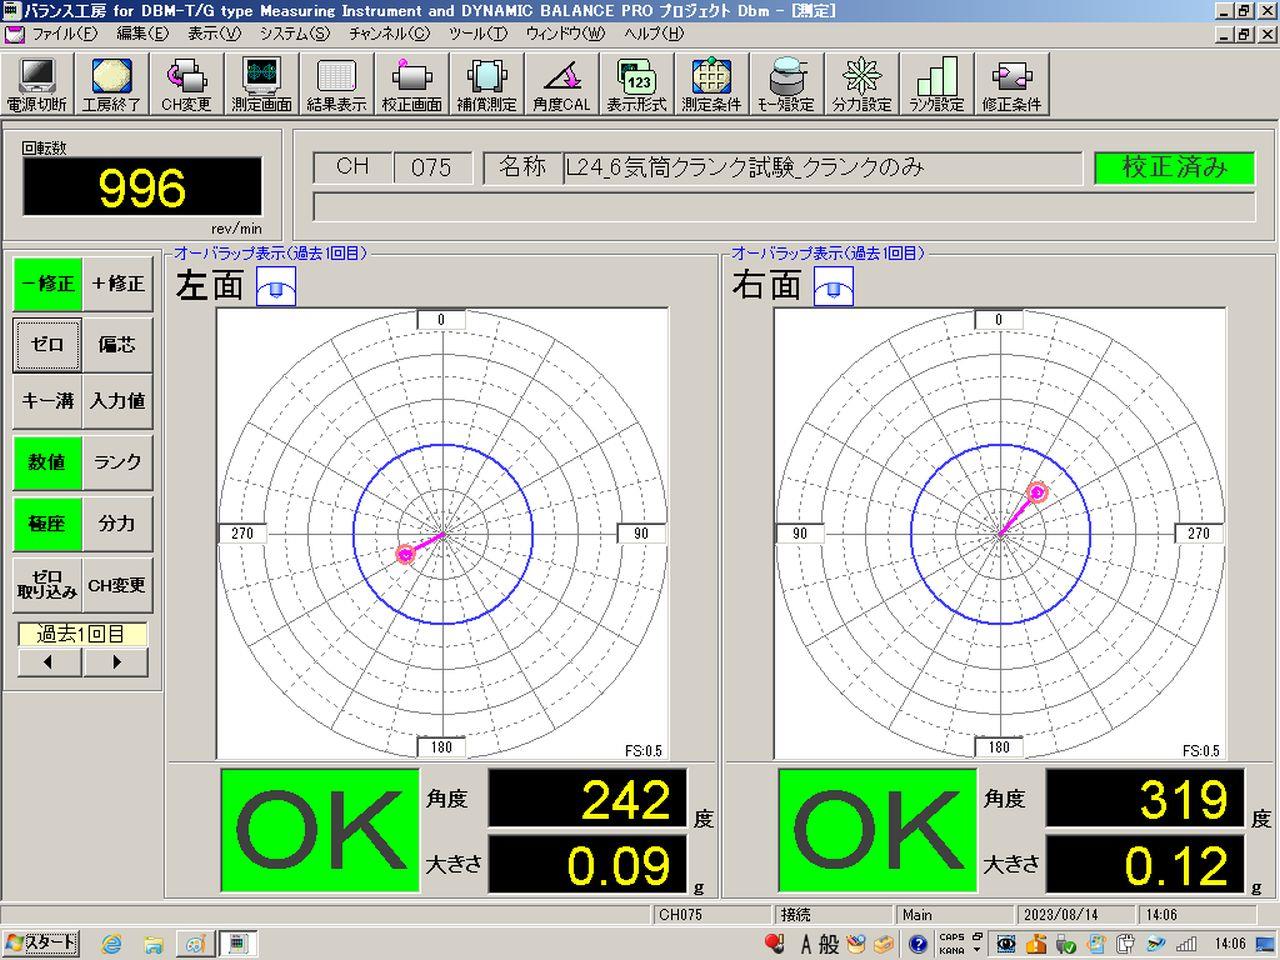Switch display to 数値 numeric mode
Image resolution: width=1280 pixels, height=960 pixels.
[x=47, y=462]
